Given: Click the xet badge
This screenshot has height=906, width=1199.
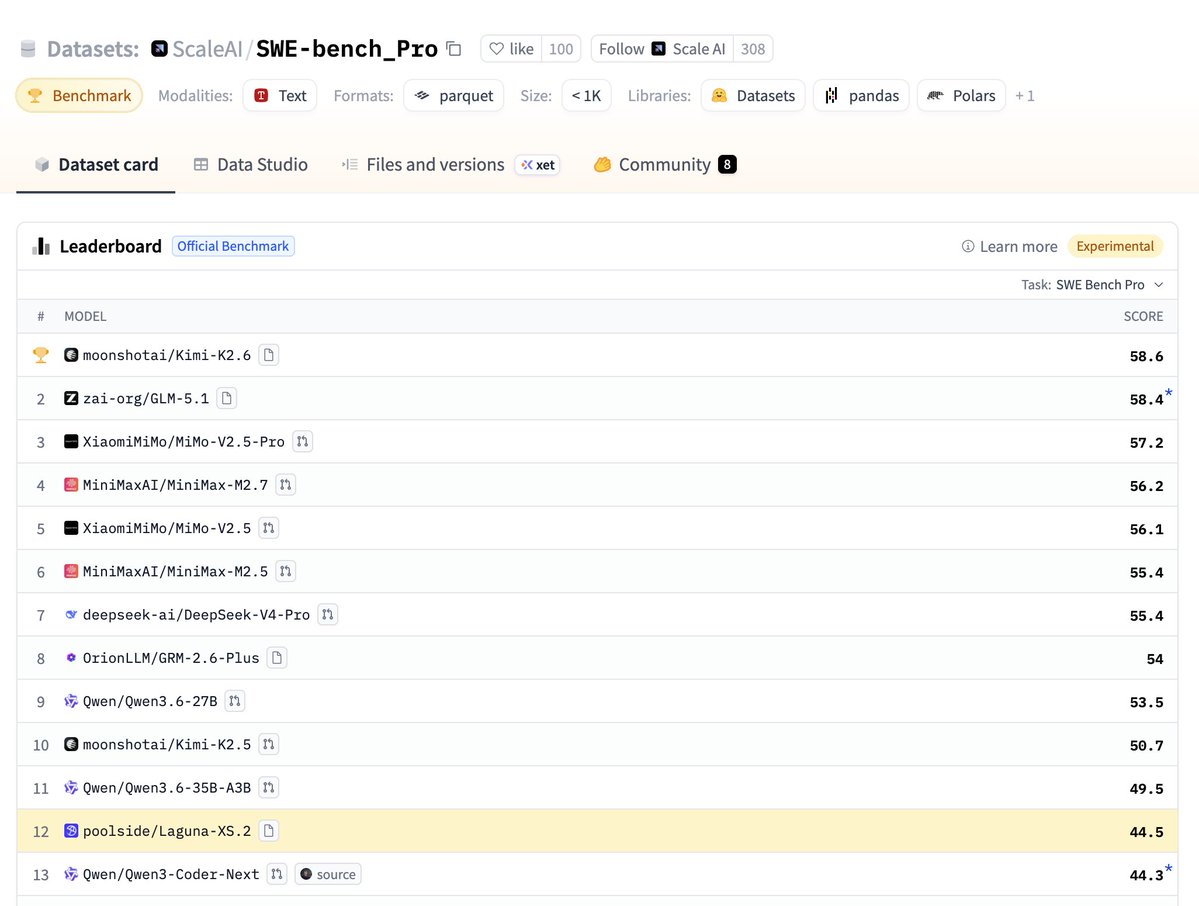Looking at the screenshot, I should (538, 164).
